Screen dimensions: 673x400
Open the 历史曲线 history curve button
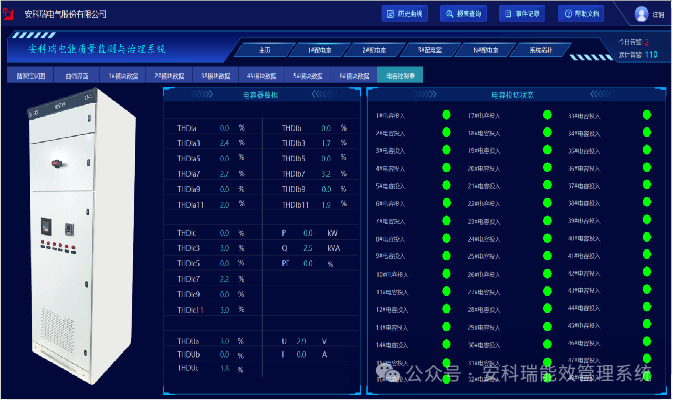(x=405, y=14)
